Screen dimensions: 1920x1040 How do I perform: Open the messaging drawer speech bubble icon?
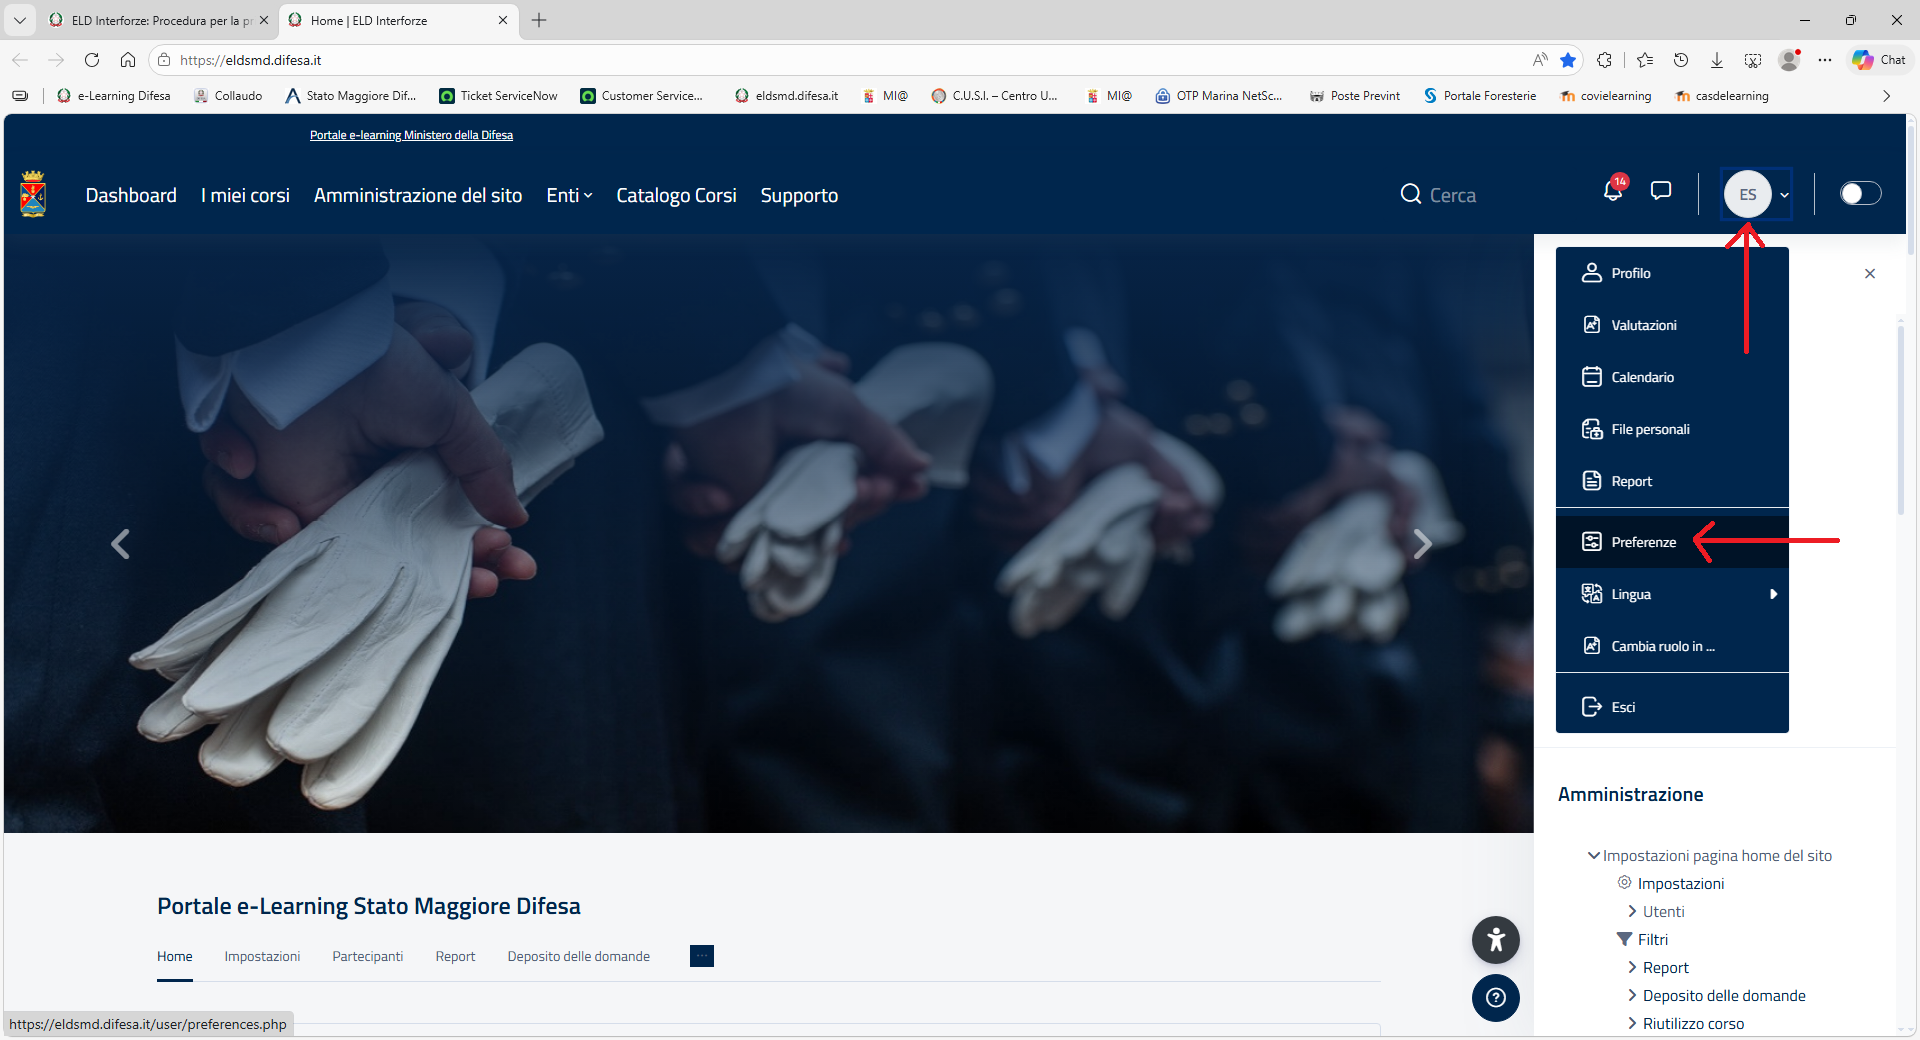(x=1661, y=191)
